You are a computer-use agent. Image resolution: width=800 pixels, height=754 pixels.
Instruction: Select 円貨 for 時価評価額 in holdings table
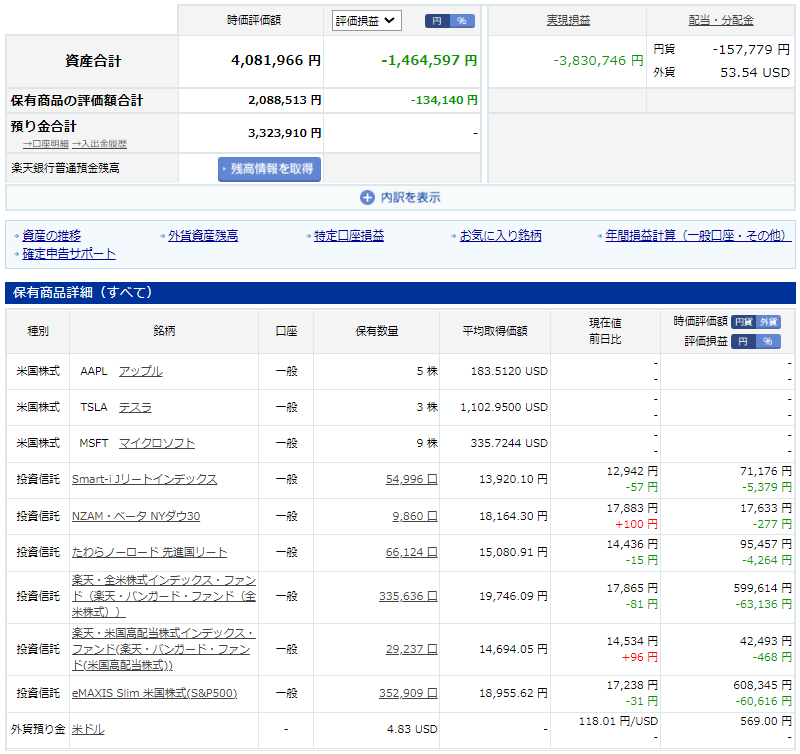tap(743, 322)
